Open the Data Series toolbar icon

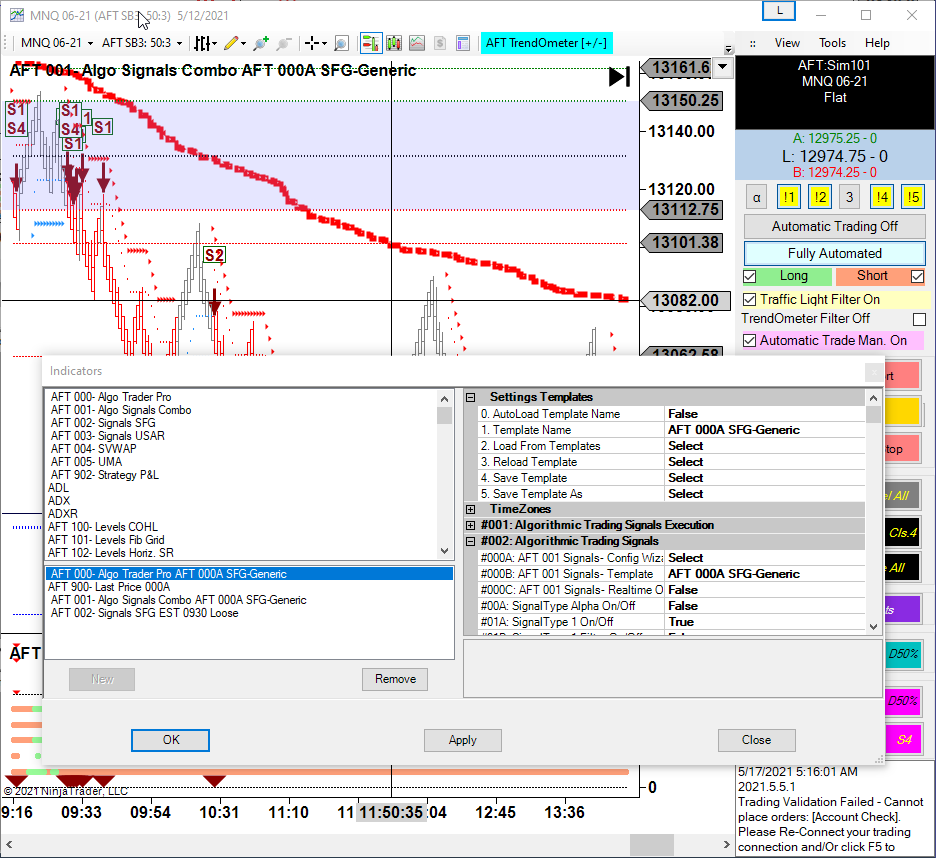coord(393,43)
